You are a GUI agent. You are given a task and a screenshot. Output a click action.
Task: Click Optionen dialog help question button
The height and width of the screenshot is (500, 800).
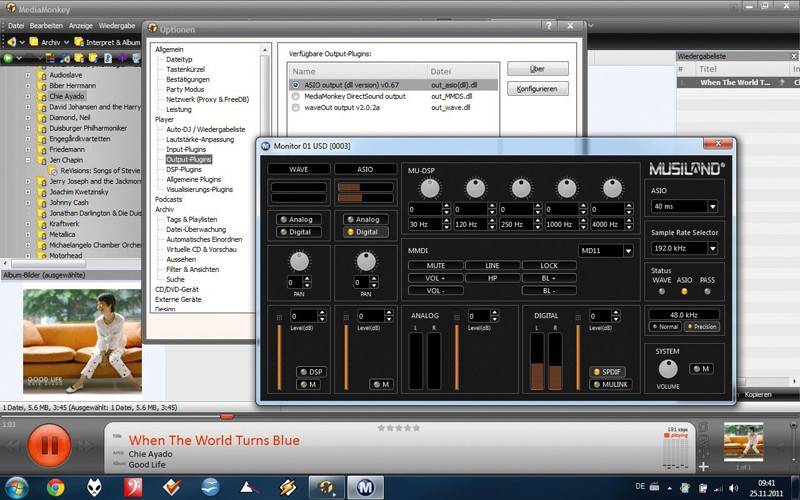coord(548,26)
